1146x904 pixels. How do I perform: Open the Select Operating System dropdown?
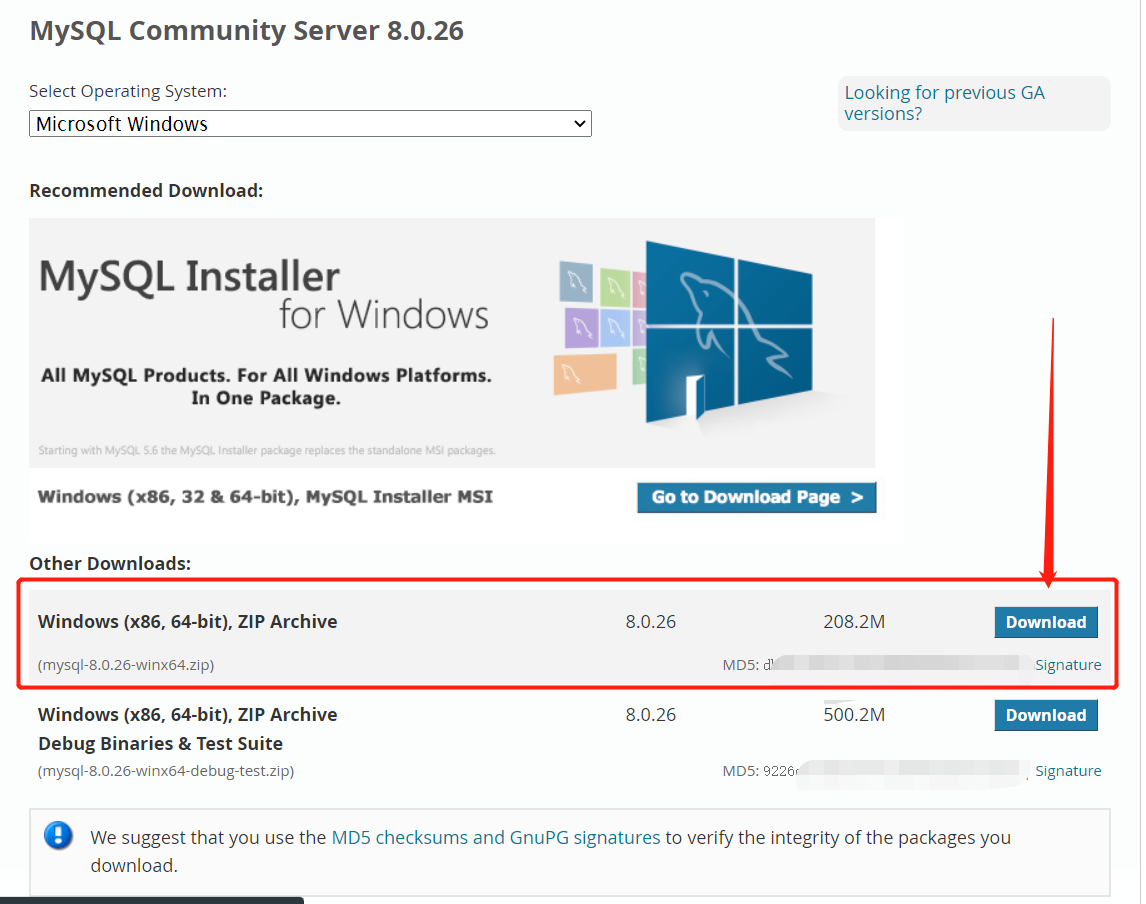coord(310,124)
